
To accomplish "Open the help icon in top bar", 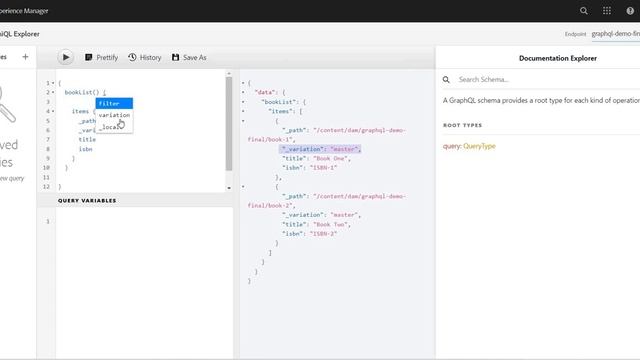I will (630, 11).
